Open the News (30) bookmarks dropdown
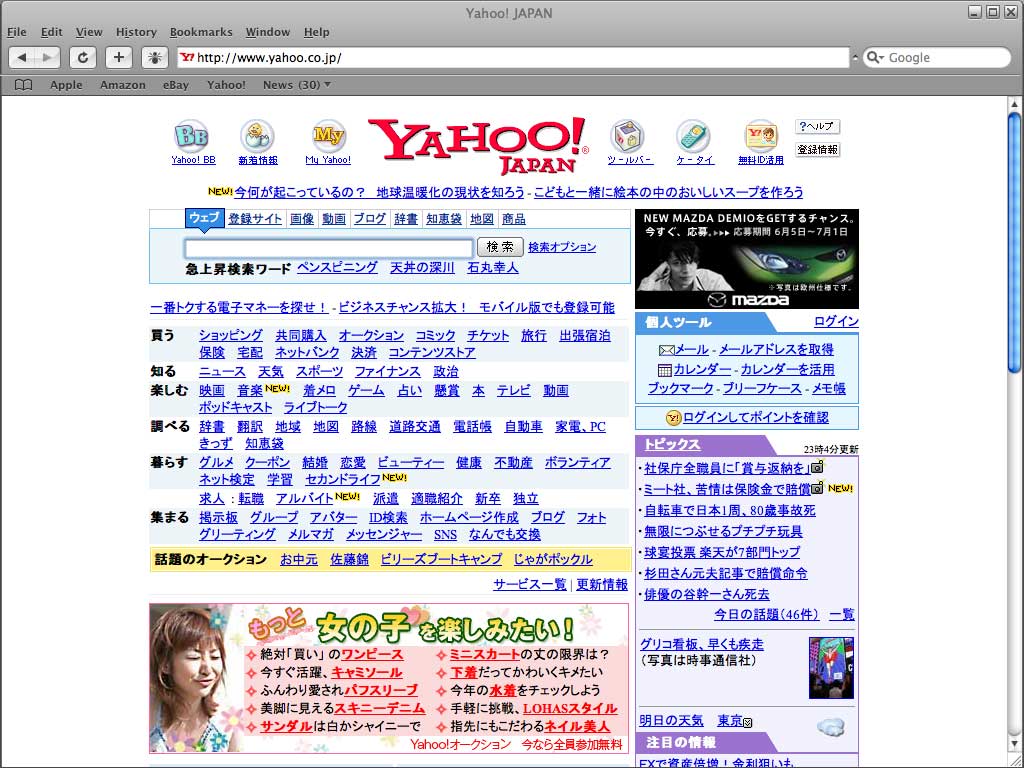 (x=296, y=85)
